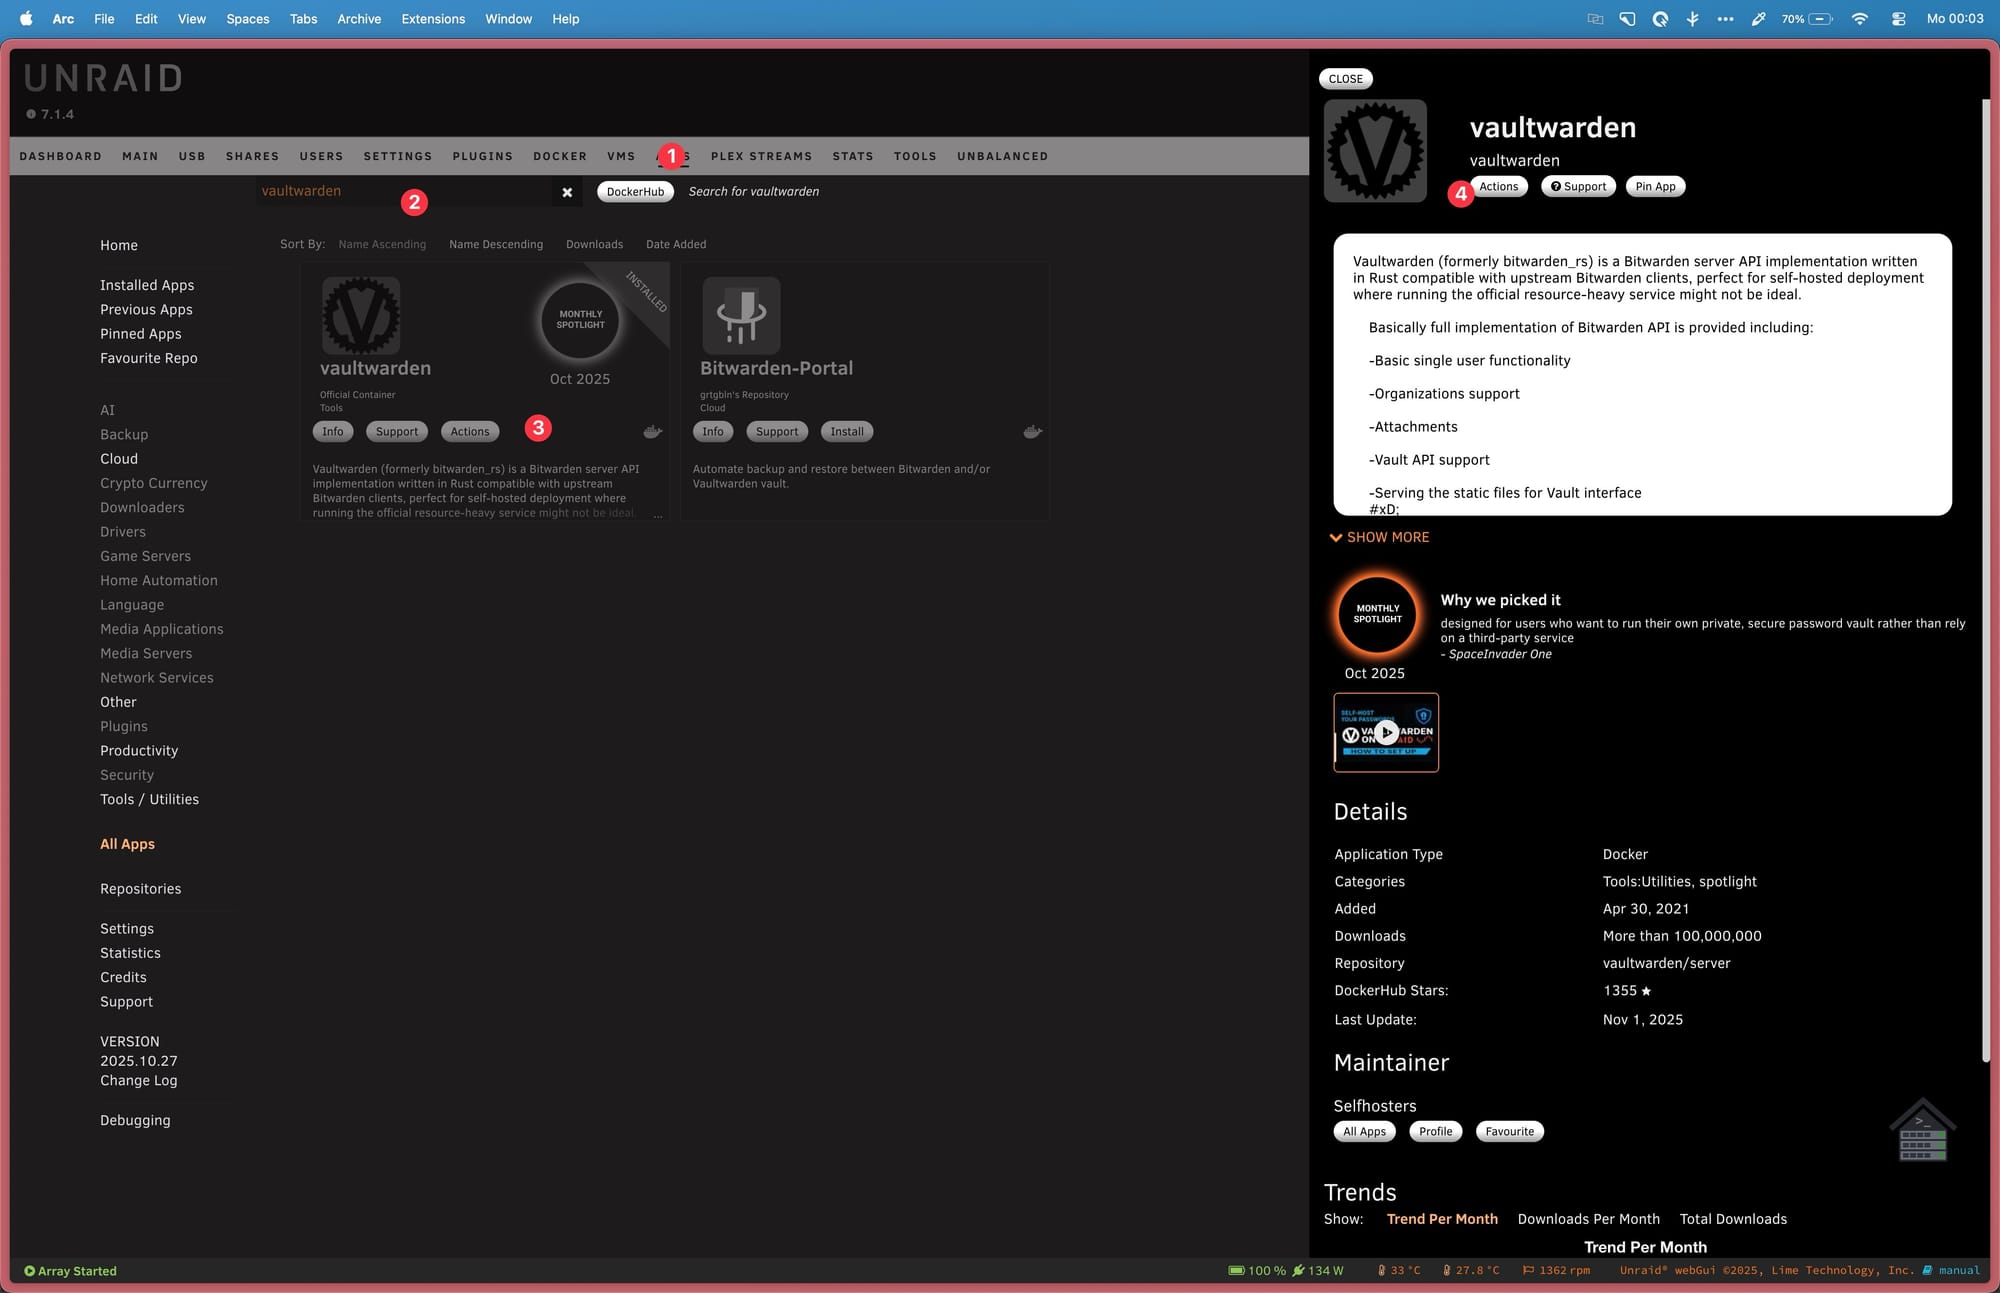Open Actions menu on vaultwarden card

point(469,432)
